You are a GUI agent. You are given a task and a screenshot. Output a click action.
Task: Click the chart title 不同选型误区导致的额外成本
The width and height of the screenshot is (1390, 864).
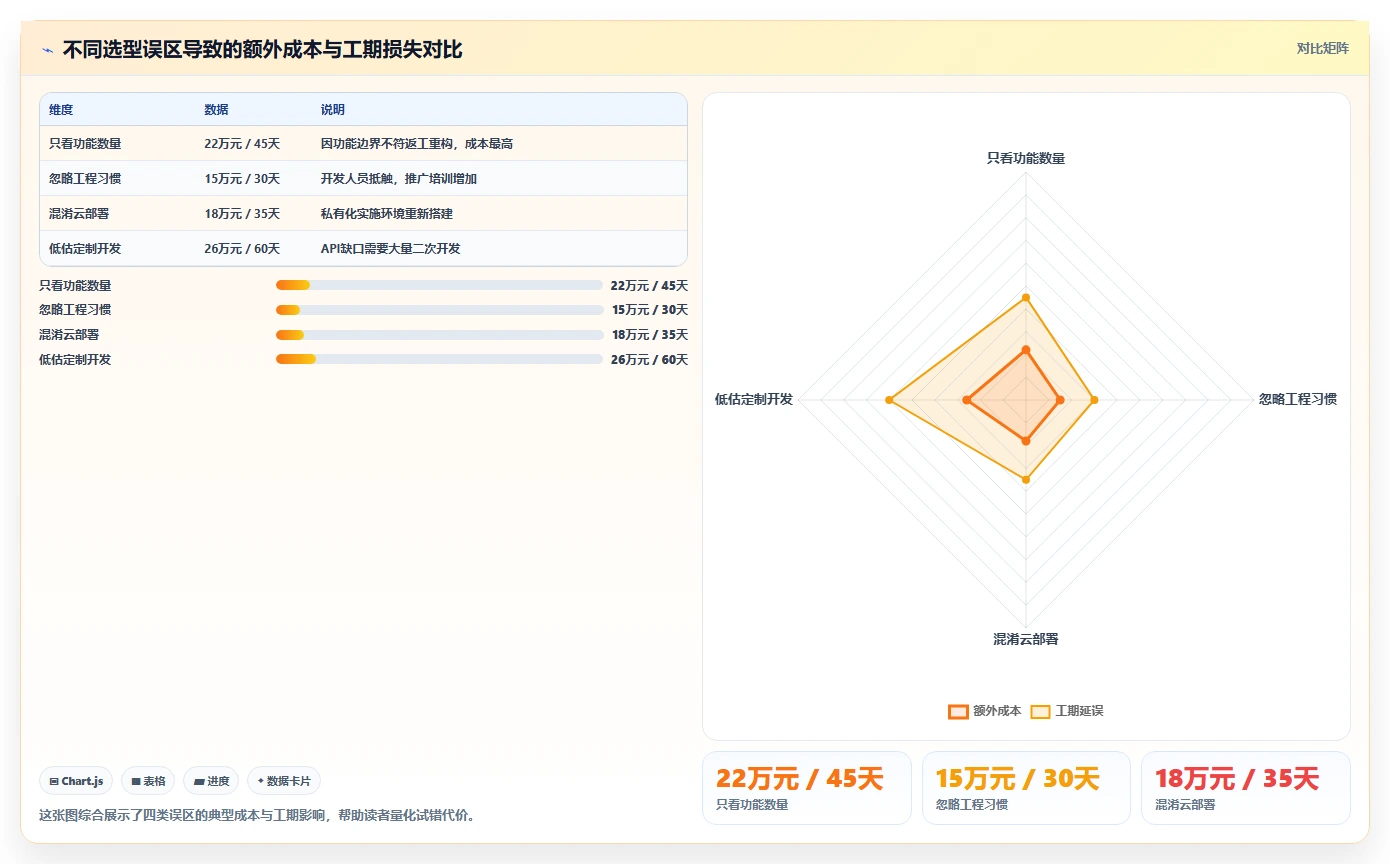[262, 49]
